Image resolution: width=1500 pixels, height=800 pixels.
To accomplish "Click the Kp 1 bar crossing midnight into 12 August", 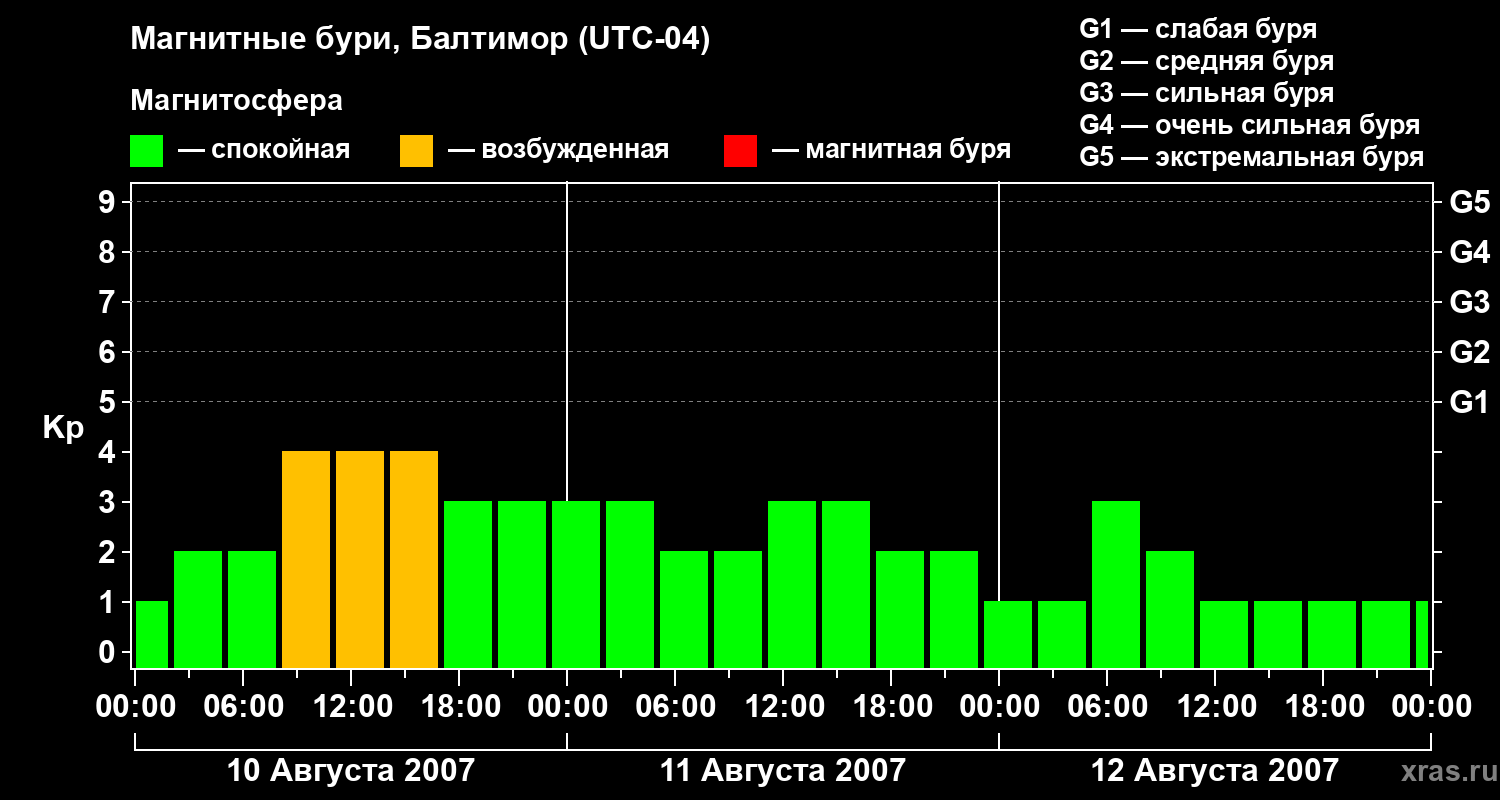I will (x=1008, y=635).
